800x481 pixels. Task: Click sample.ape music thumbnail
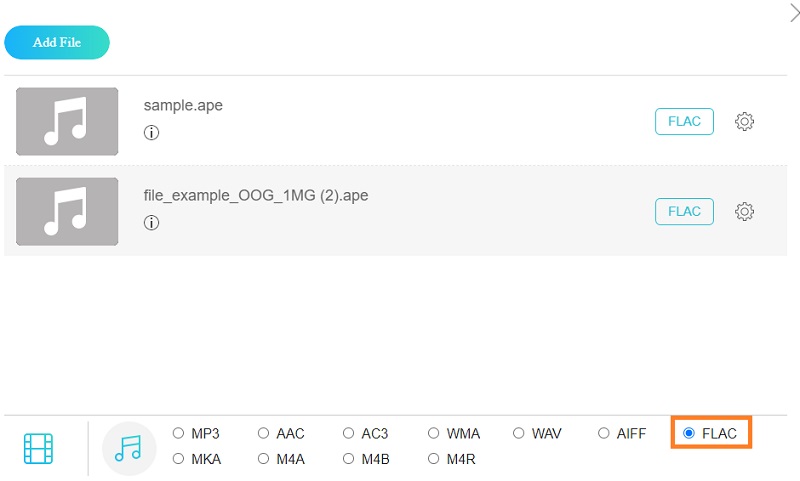[67, 122]
